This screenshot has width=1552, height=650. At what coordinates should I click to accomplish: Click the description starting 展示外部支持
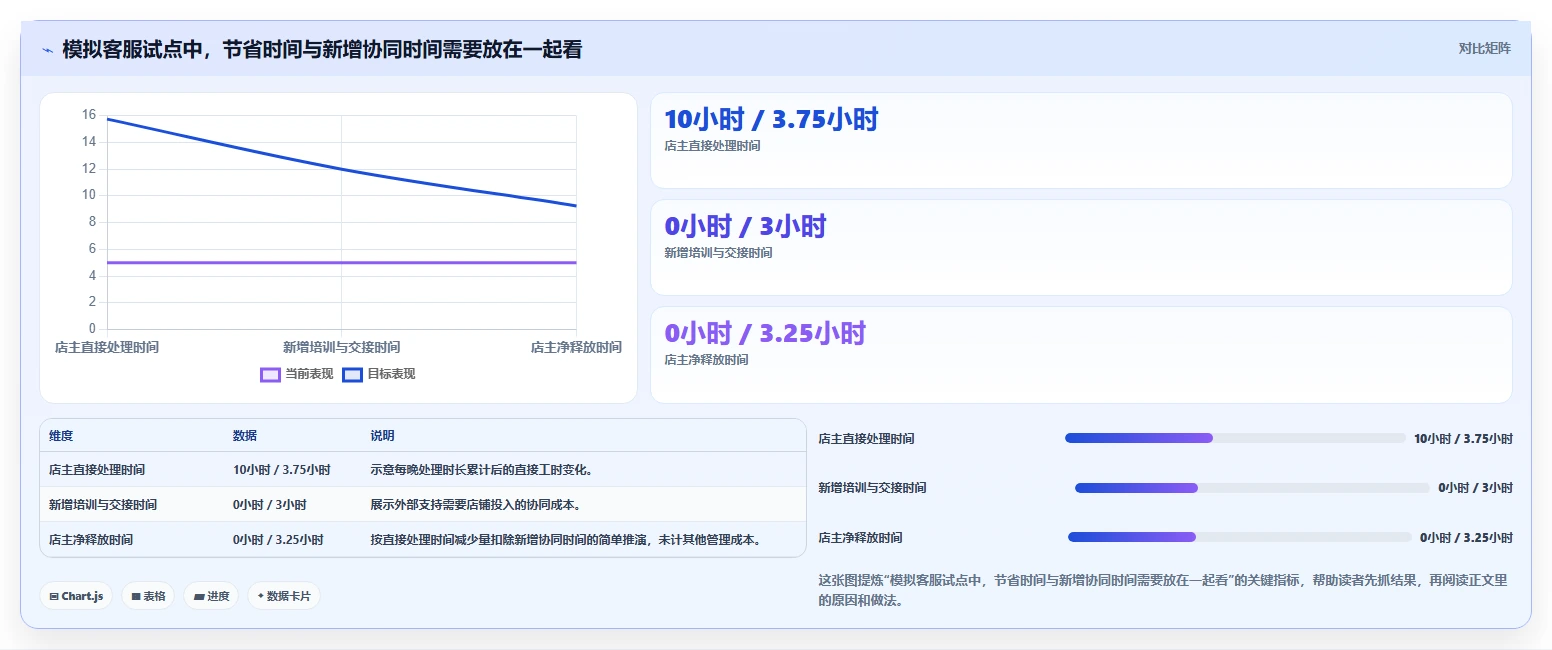tap(475, 504)
